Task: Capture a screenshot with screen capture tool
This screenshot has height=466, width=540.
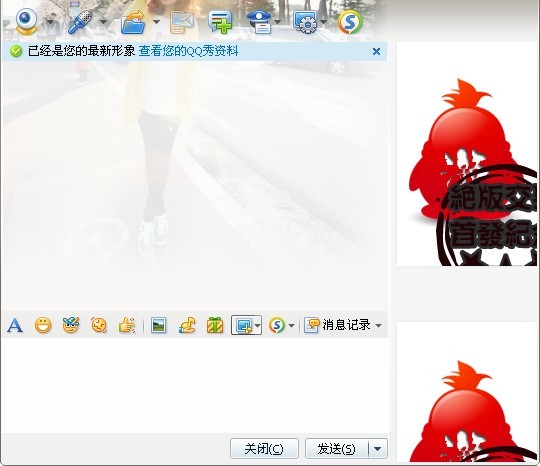Action: point(243,325)
